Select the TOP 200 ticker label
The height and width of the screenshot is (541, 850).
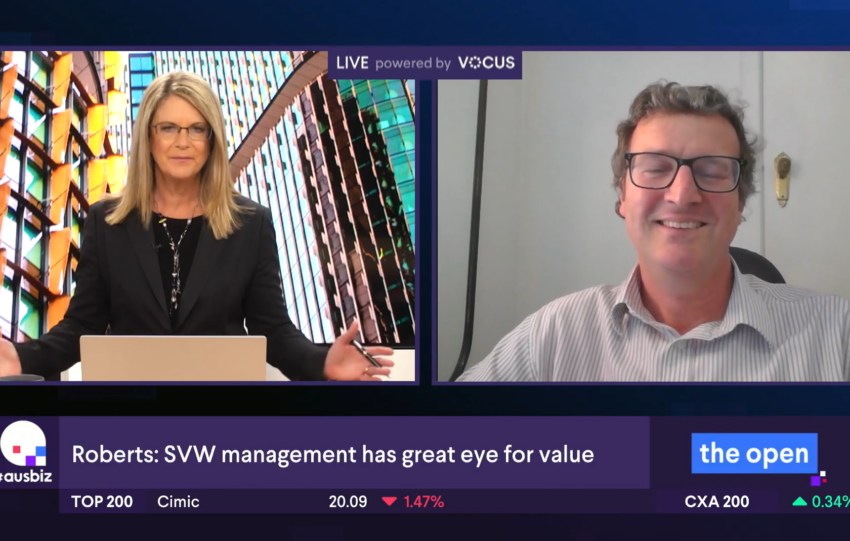point(102,502)
